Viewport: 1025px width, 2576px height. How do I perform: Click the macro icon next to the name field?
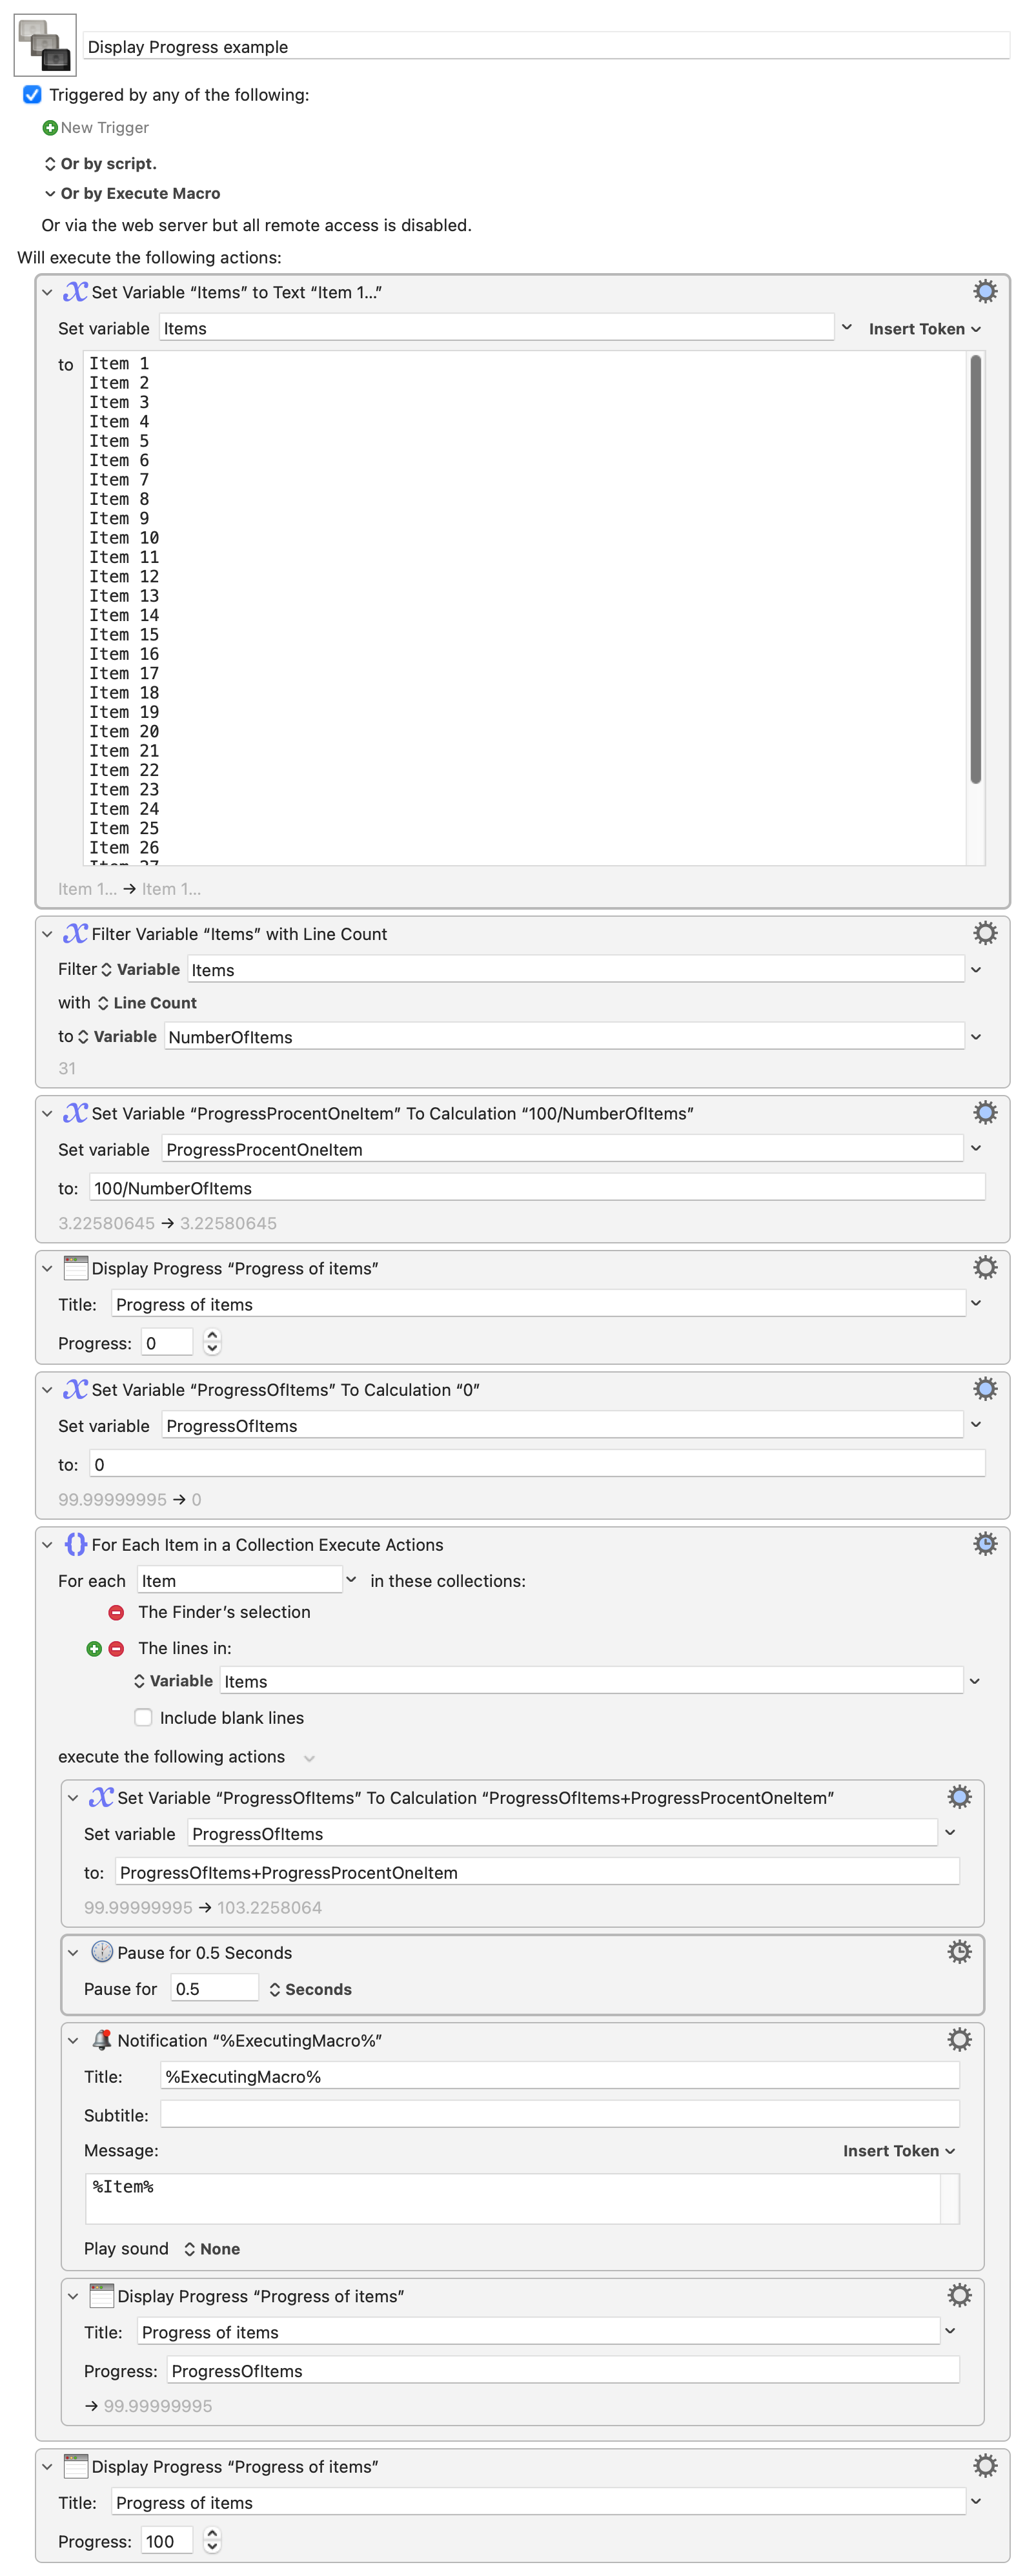(x=45, y=45)
